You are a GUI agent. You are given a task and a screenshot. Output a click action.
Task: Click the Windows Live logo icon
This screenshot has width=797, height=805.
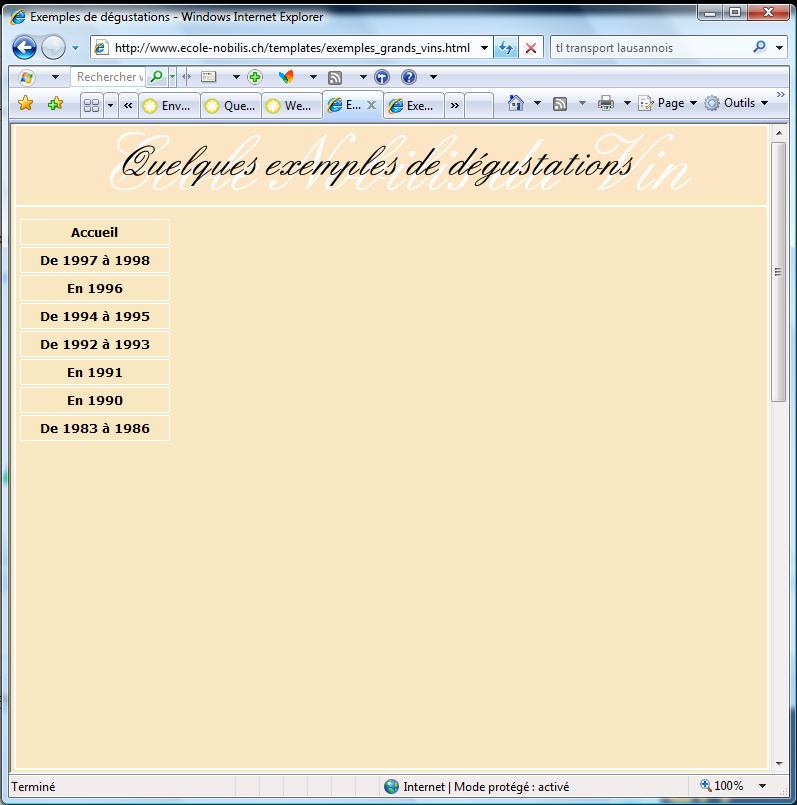coord(26,77)
